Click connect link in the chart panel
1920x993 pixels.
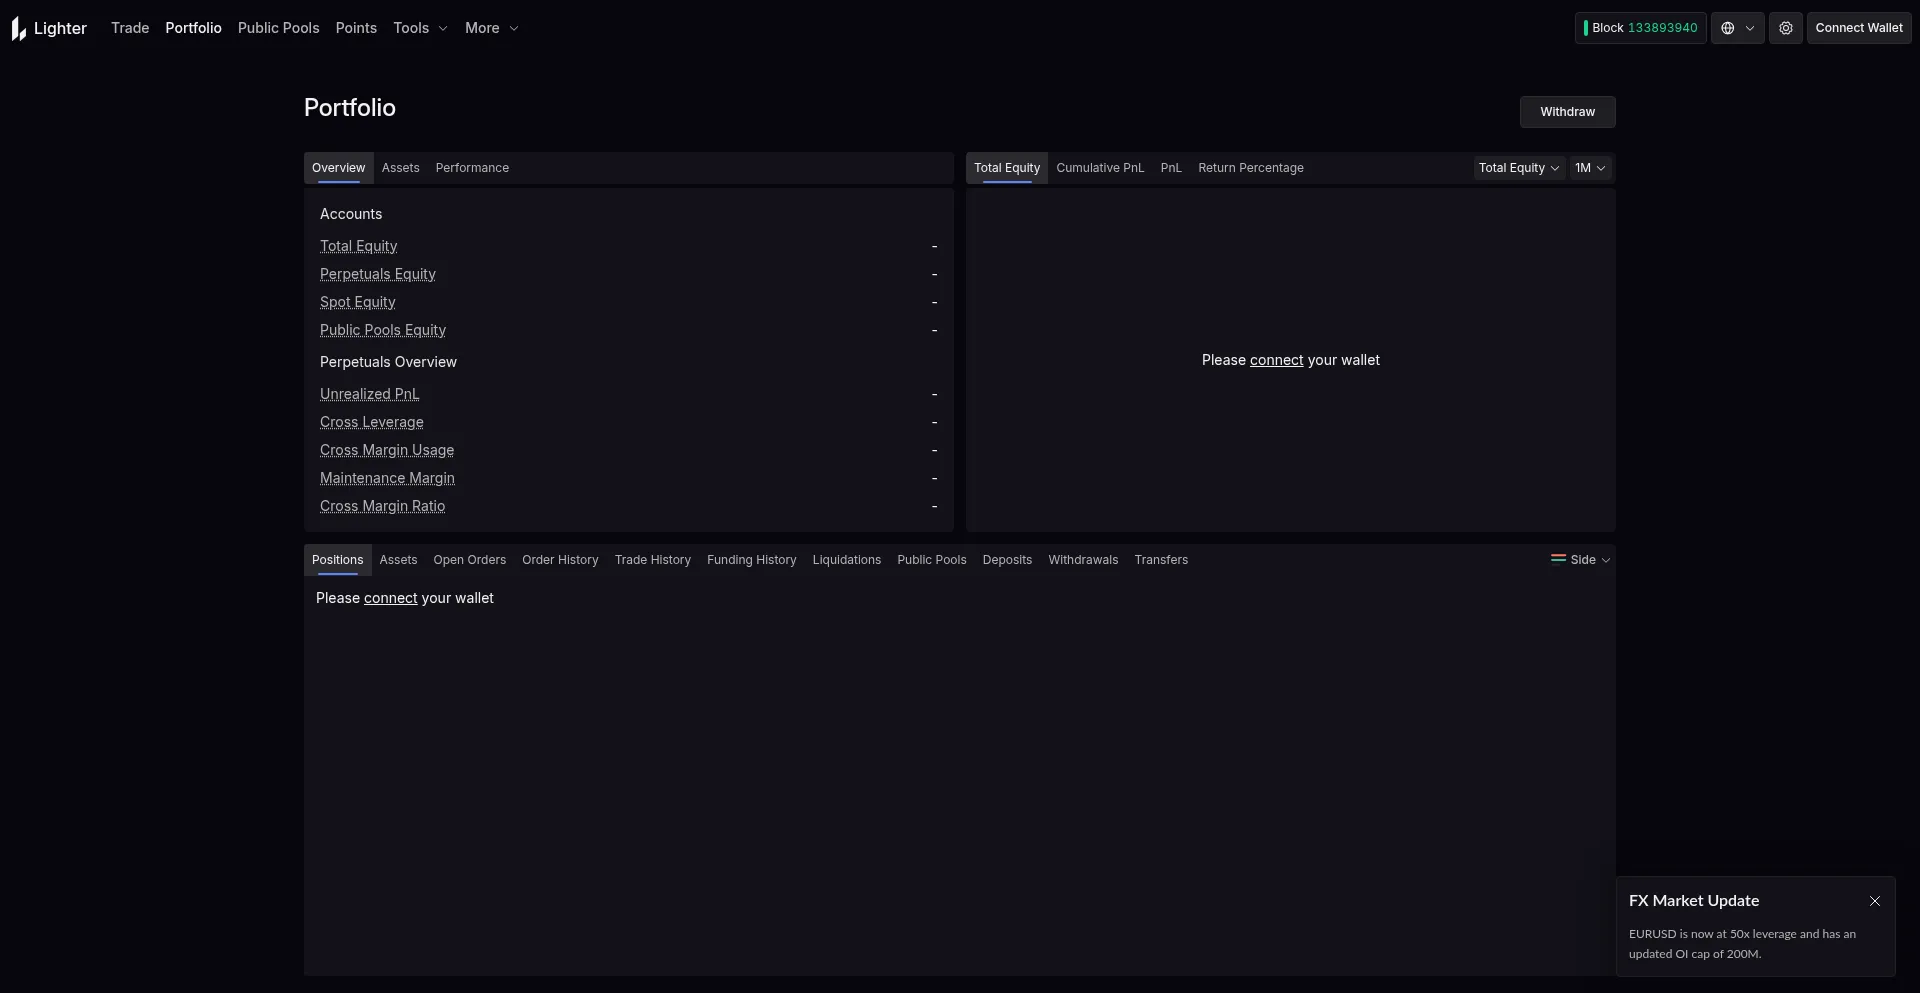coord(1276,360)
